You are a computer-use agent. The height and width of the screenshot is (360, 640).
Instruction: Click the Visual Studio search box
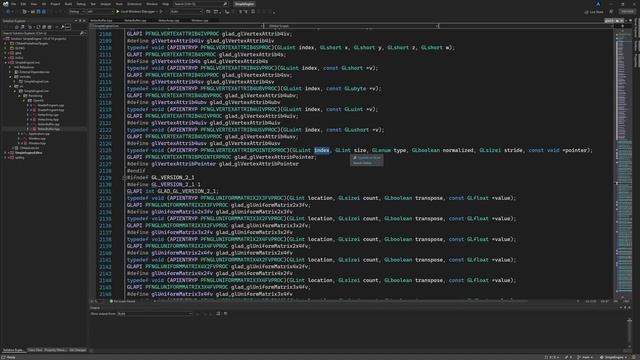click(200, 4)
